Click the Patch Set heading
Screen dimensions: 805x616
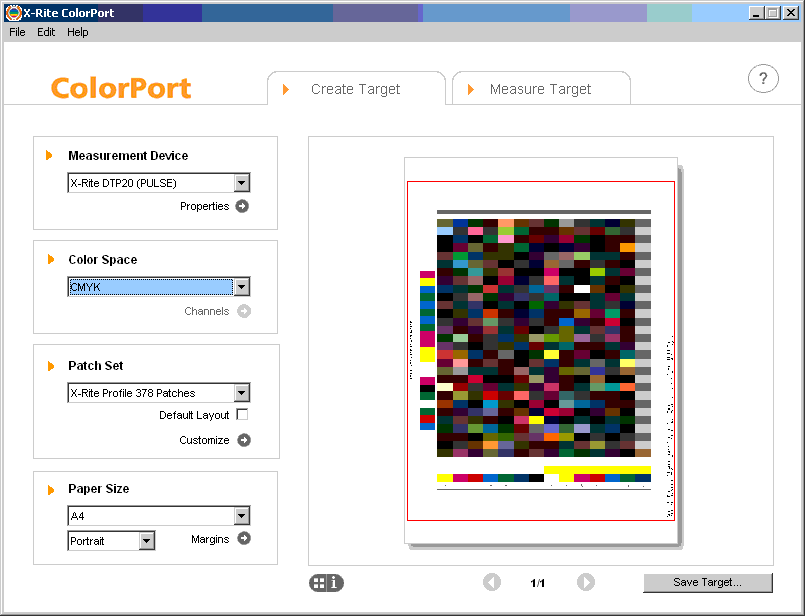tap(95, 365)
